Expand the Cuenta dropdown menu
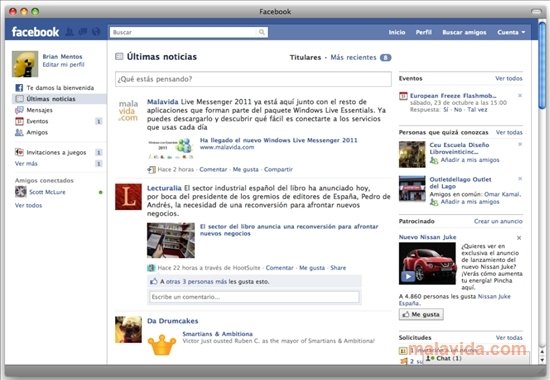The image size is (550, 380). click(511, 32)
